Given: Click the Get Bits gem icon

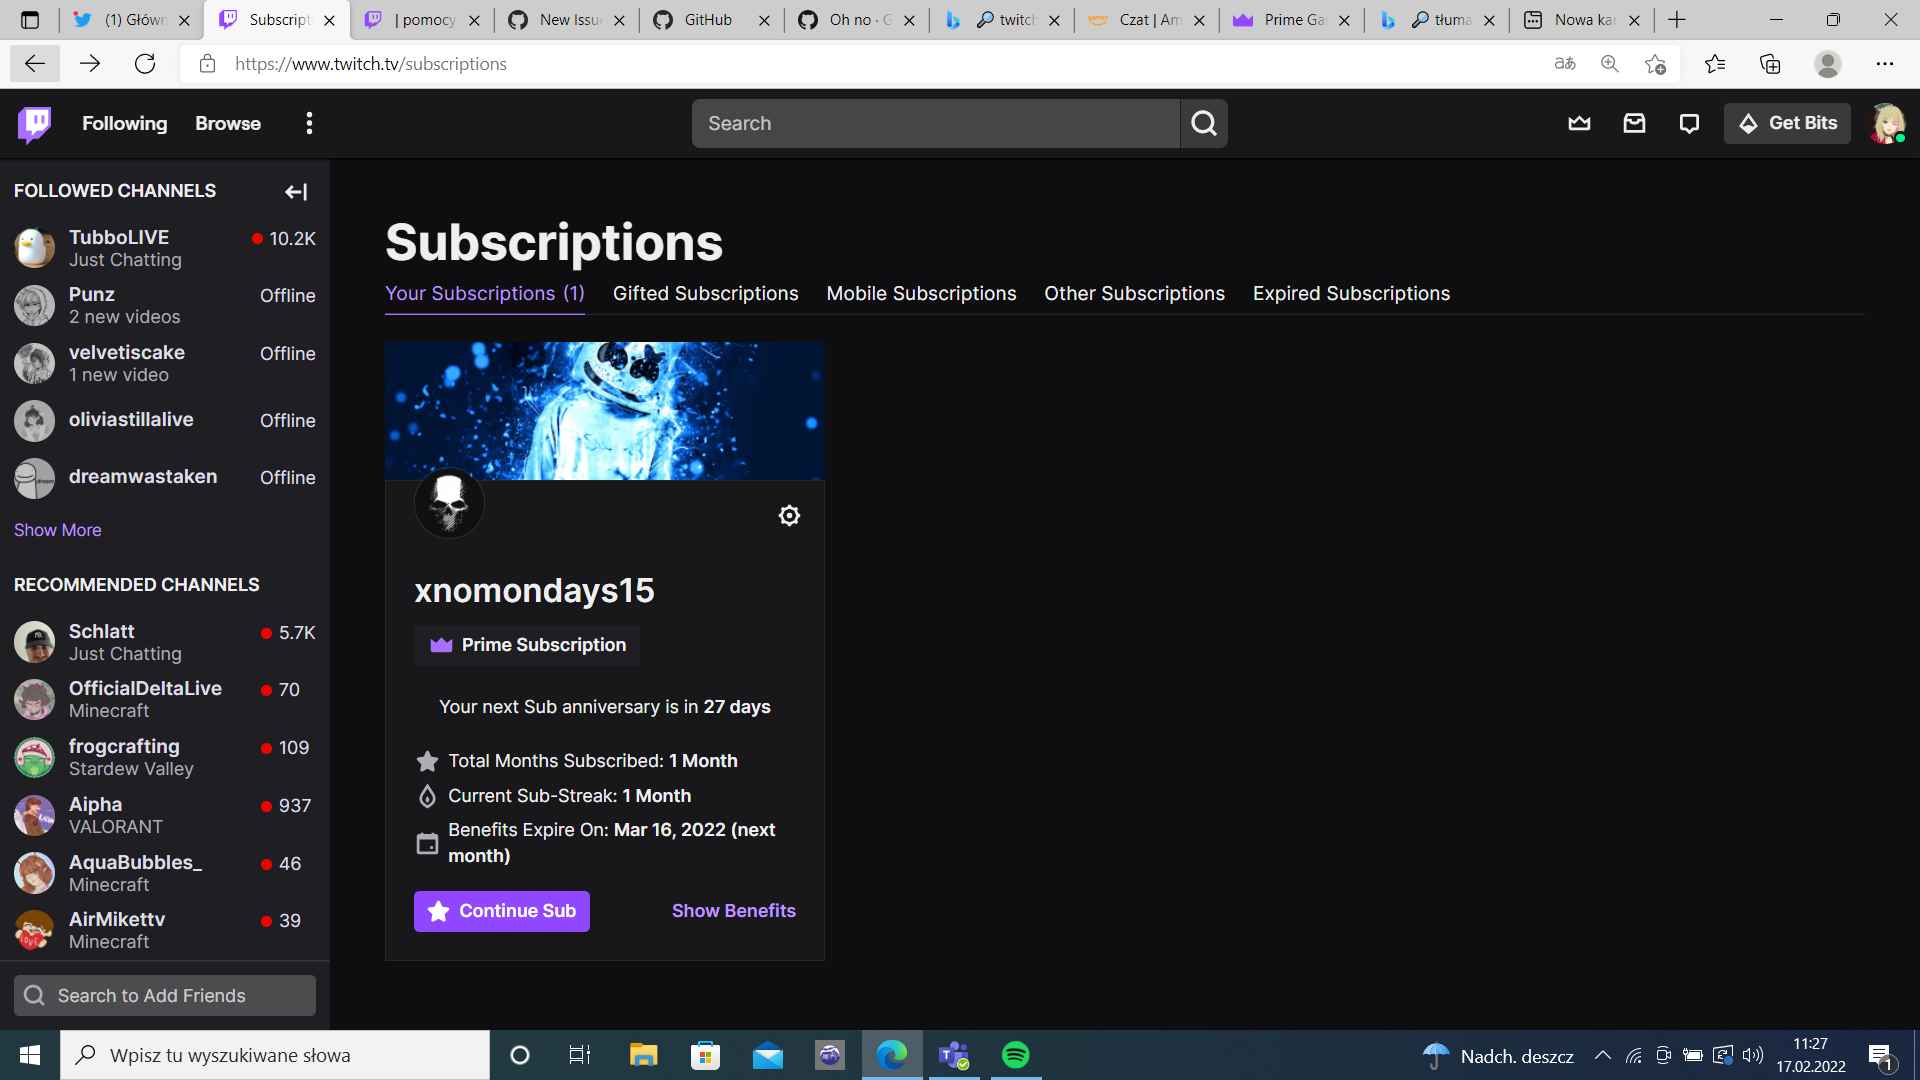Looking at the screenshot, I should (x=1748, y=123).
